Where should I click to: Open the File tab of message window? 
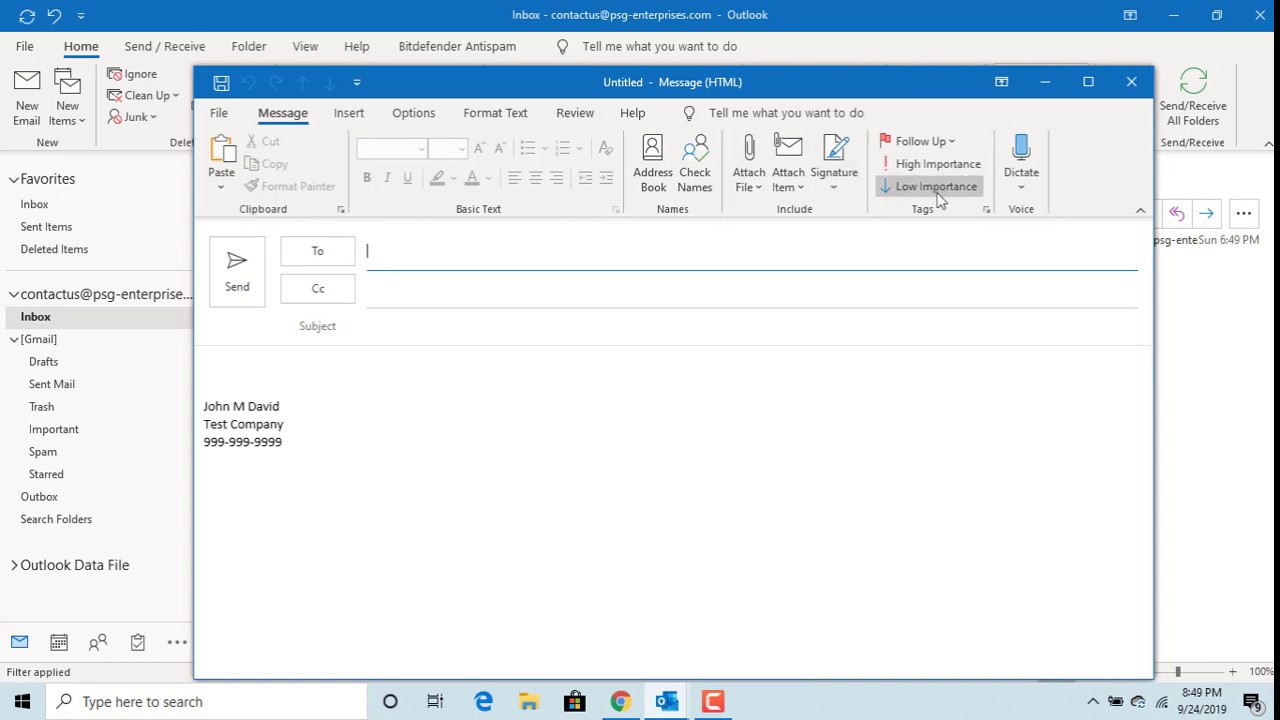[219, 113]
